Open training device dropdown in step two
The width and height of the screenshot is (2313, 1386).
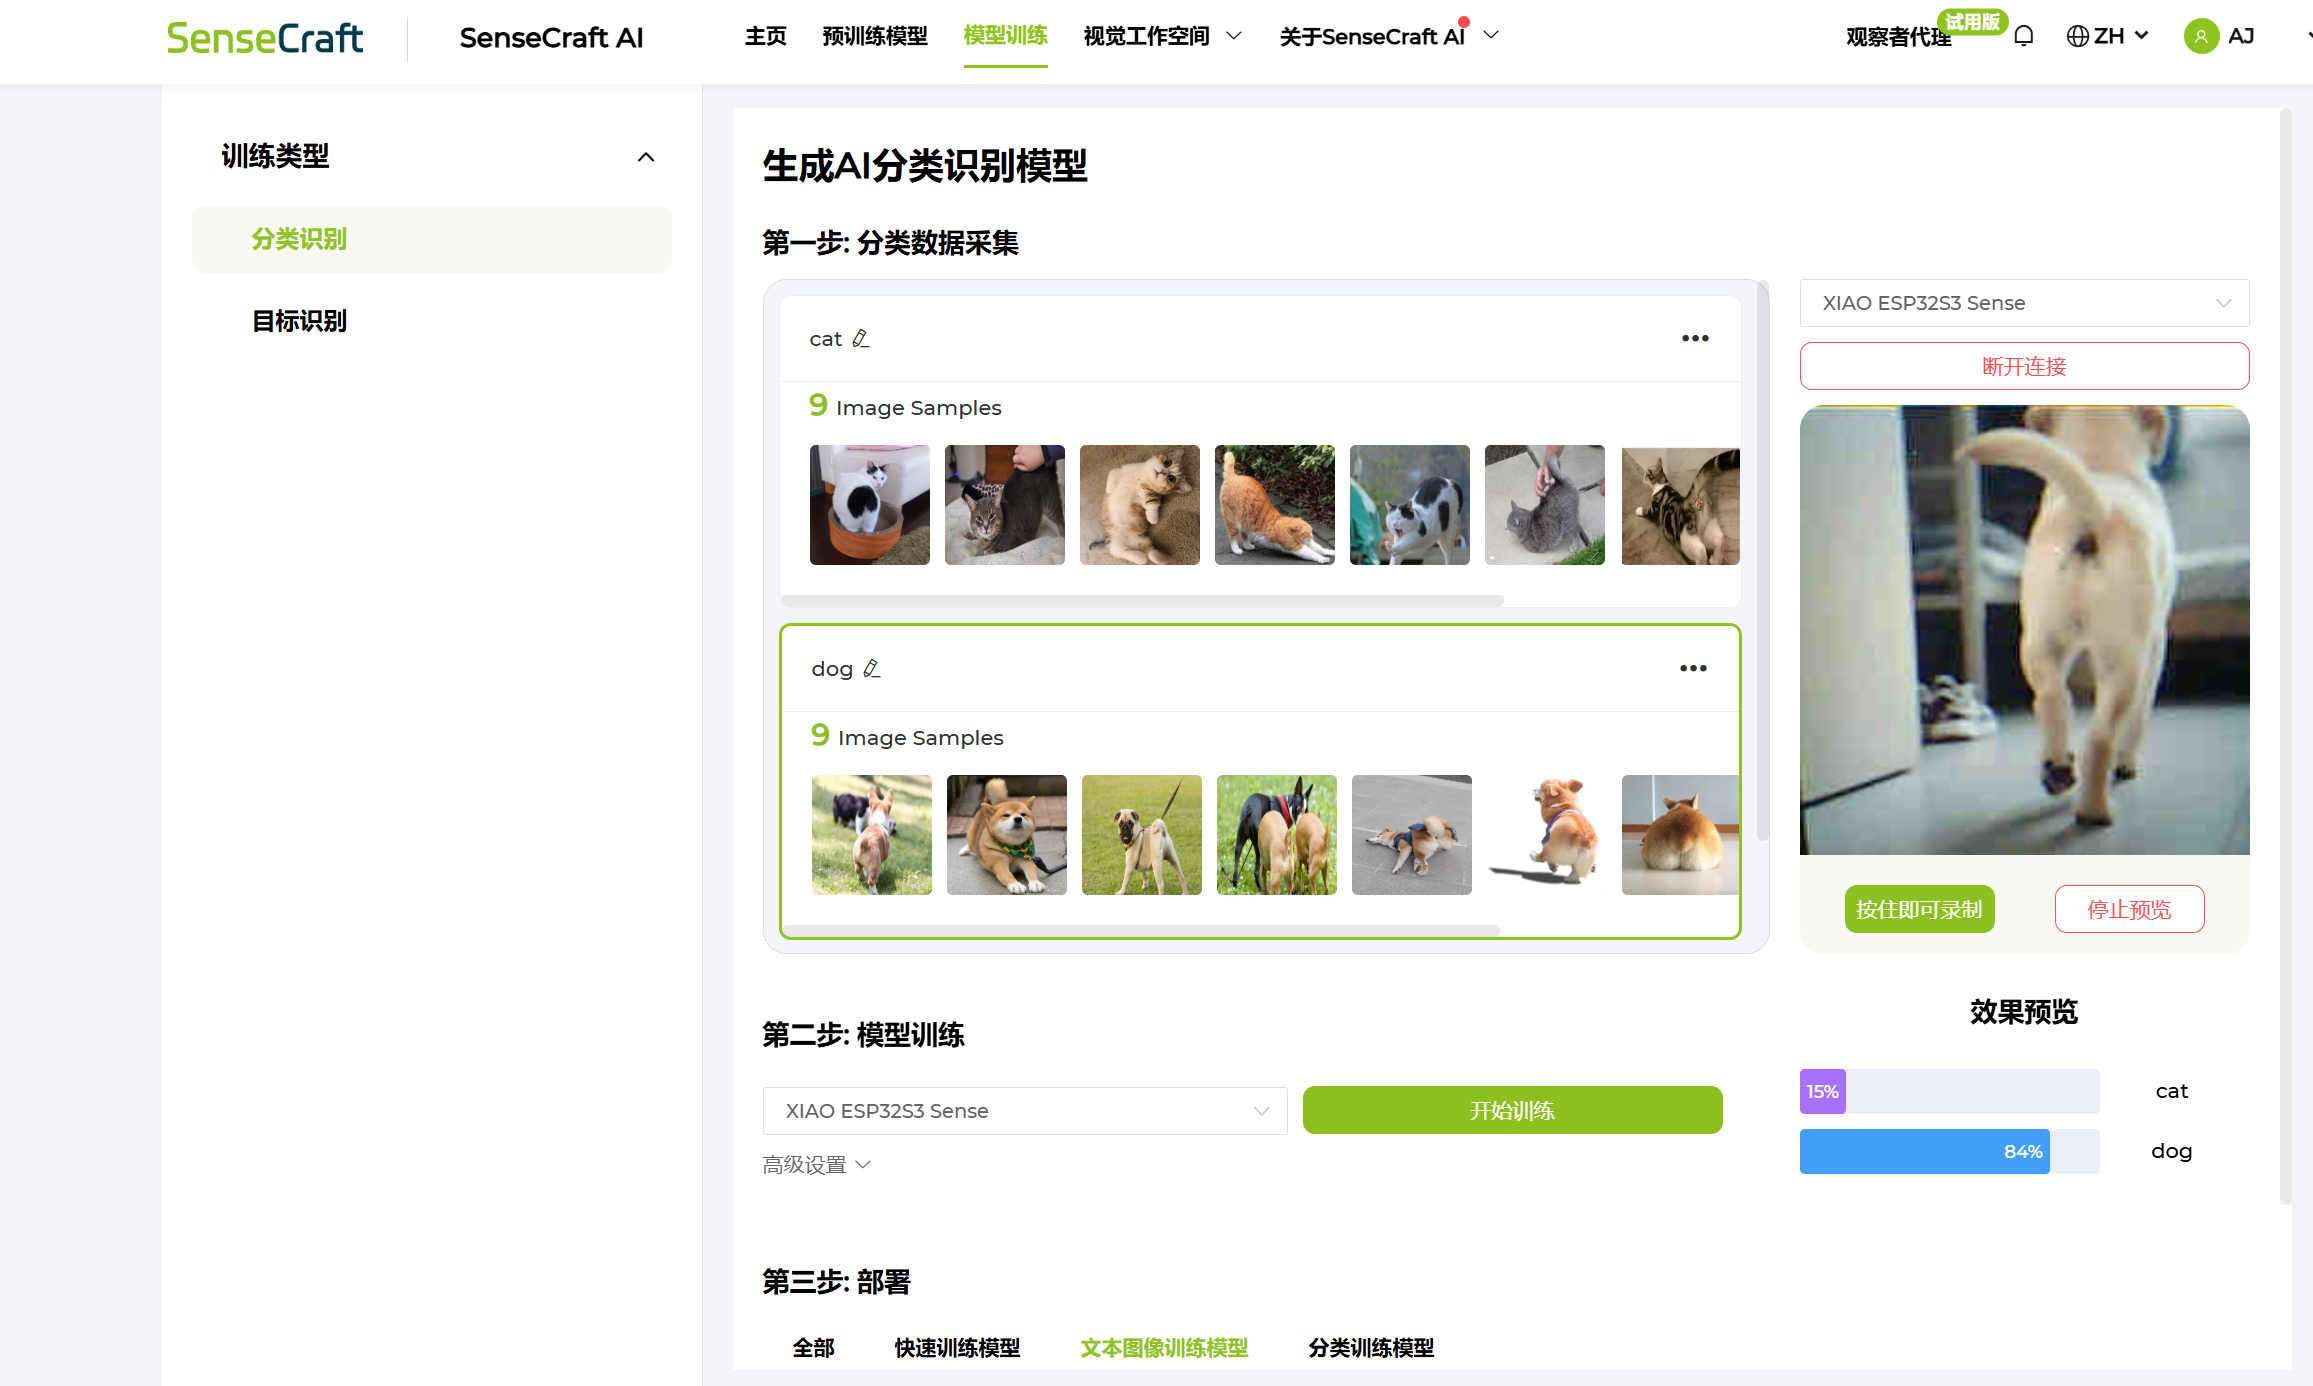click(x=1024, y=1111)
